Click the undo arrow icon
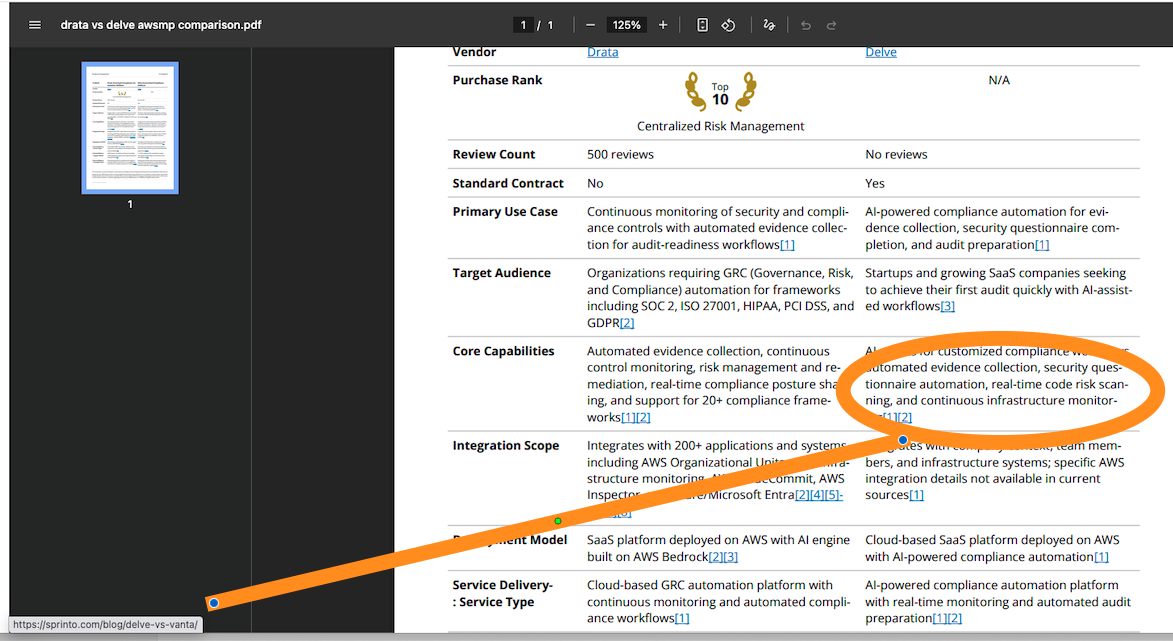Image resolution: width=1173 pixels, height=641 pixels. (x=806, y=25)
